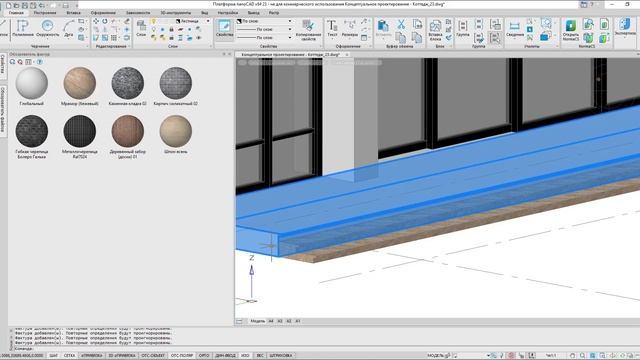
Task: Toggle ВЕС lineweight display in status bar
Action: (260, 356)
